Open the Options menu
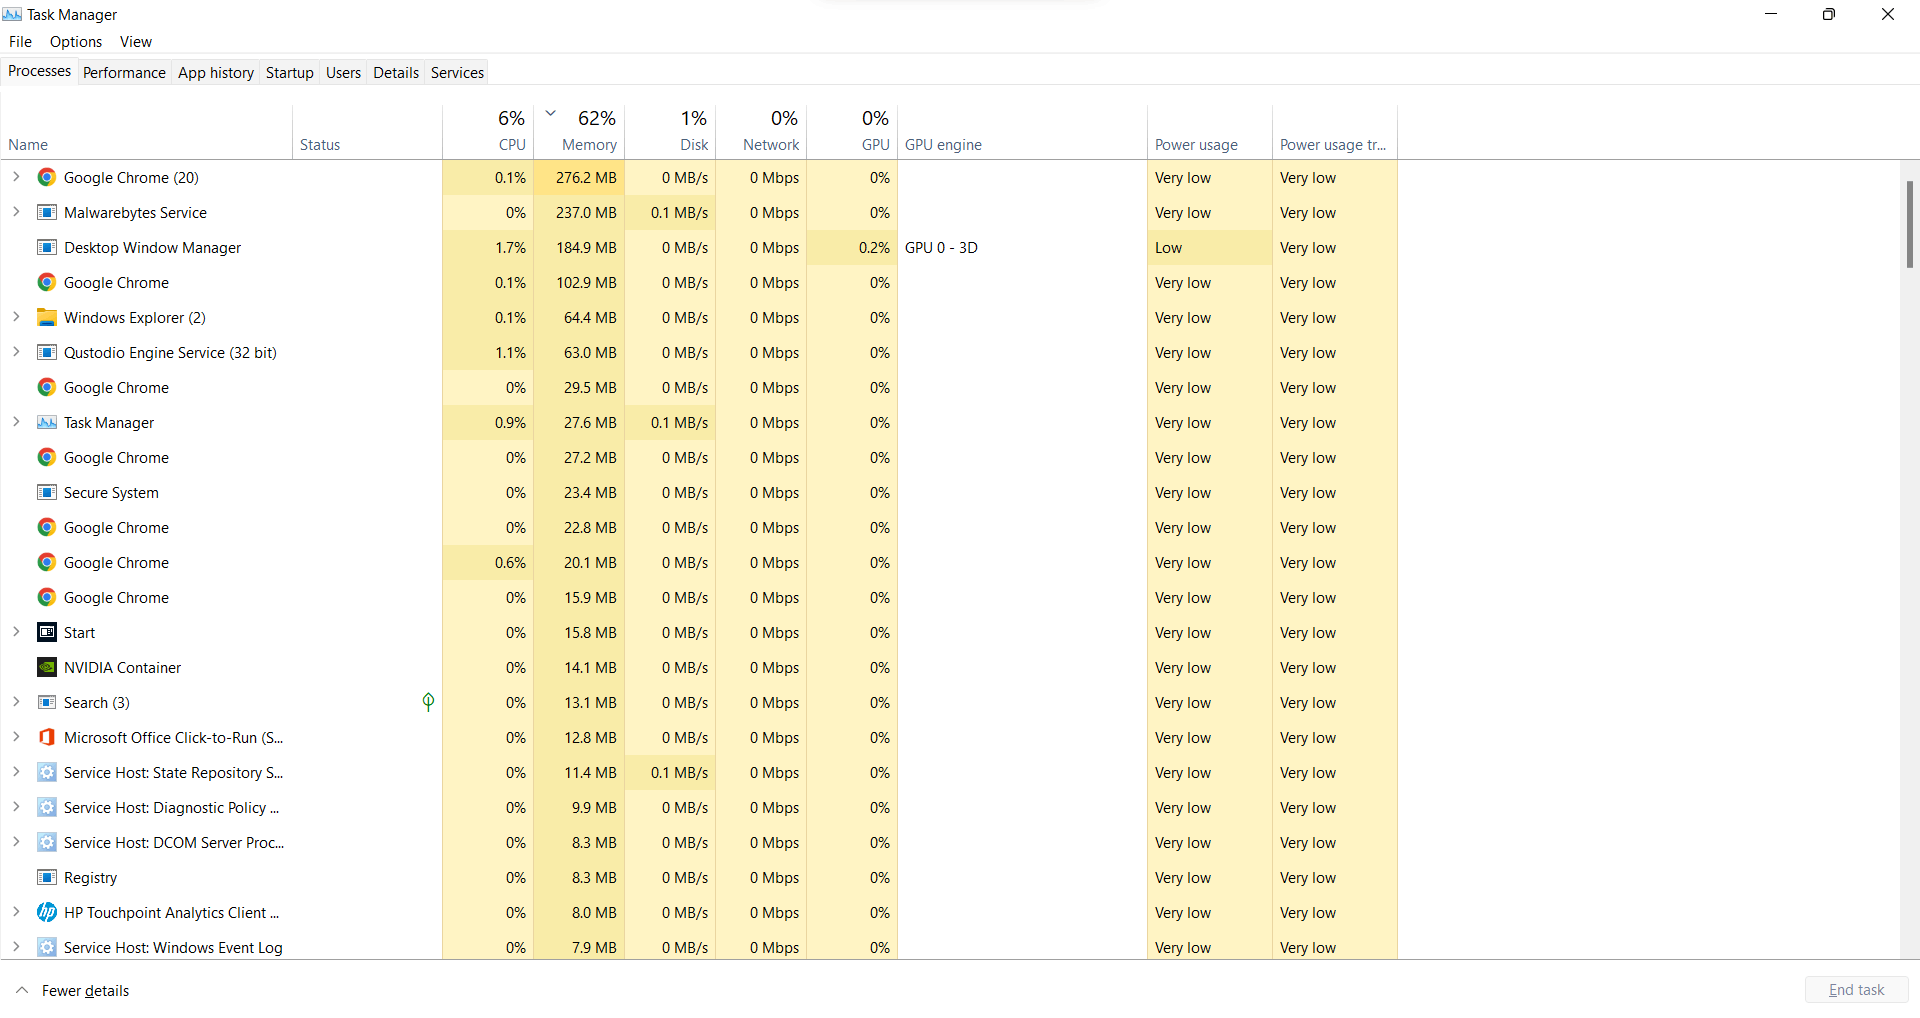The image size is (1920, 1018). (76, 42)
